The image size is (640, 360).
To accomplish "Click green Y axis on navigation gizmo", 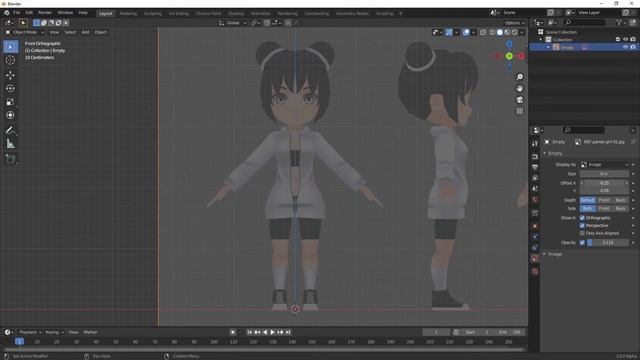I will point(509,56).
